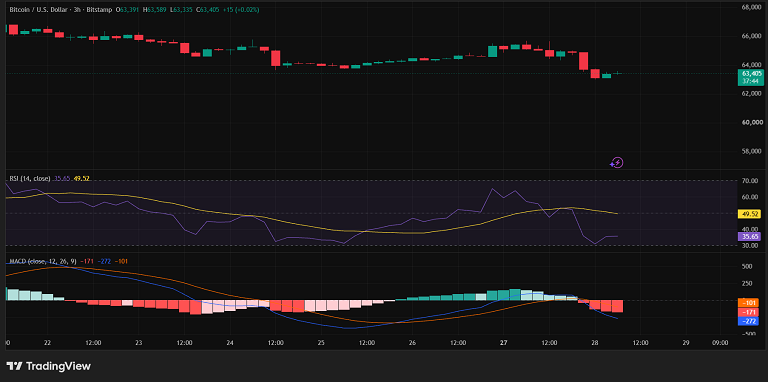Click the 09:00 time axis label
This screenshot has width=768, height=382.
click(720, 343)
